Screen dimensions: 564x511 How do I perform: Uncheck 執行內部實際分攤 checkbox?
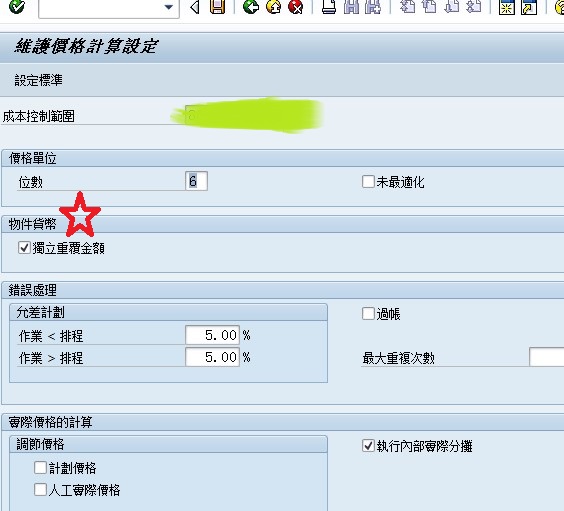point(368,446)
